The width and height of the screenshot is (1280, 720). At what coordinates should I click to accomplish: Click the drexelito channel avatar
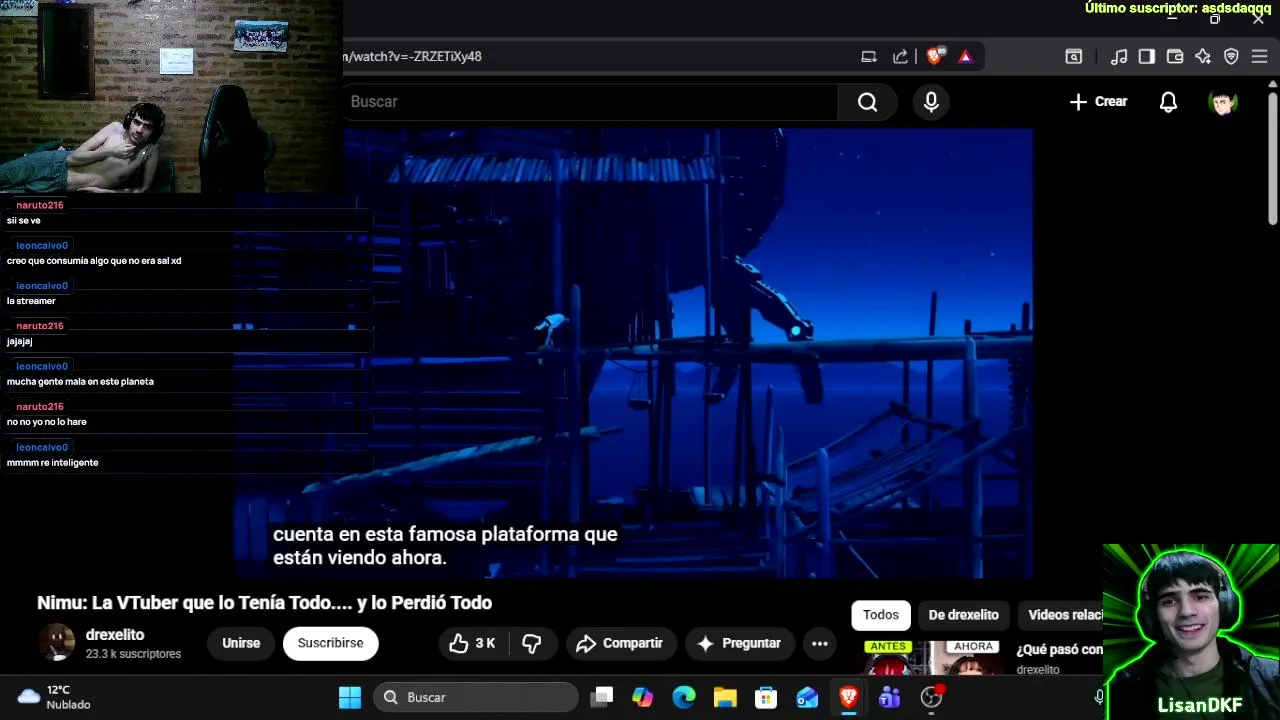click(56, 643)
